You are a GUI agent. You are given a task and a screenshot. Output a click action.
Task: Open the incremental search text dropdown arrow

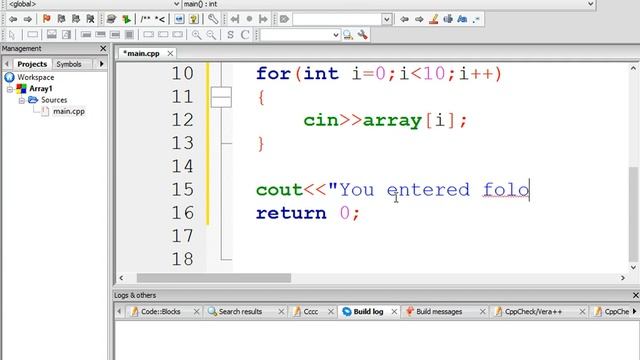(x=386, y=19)
